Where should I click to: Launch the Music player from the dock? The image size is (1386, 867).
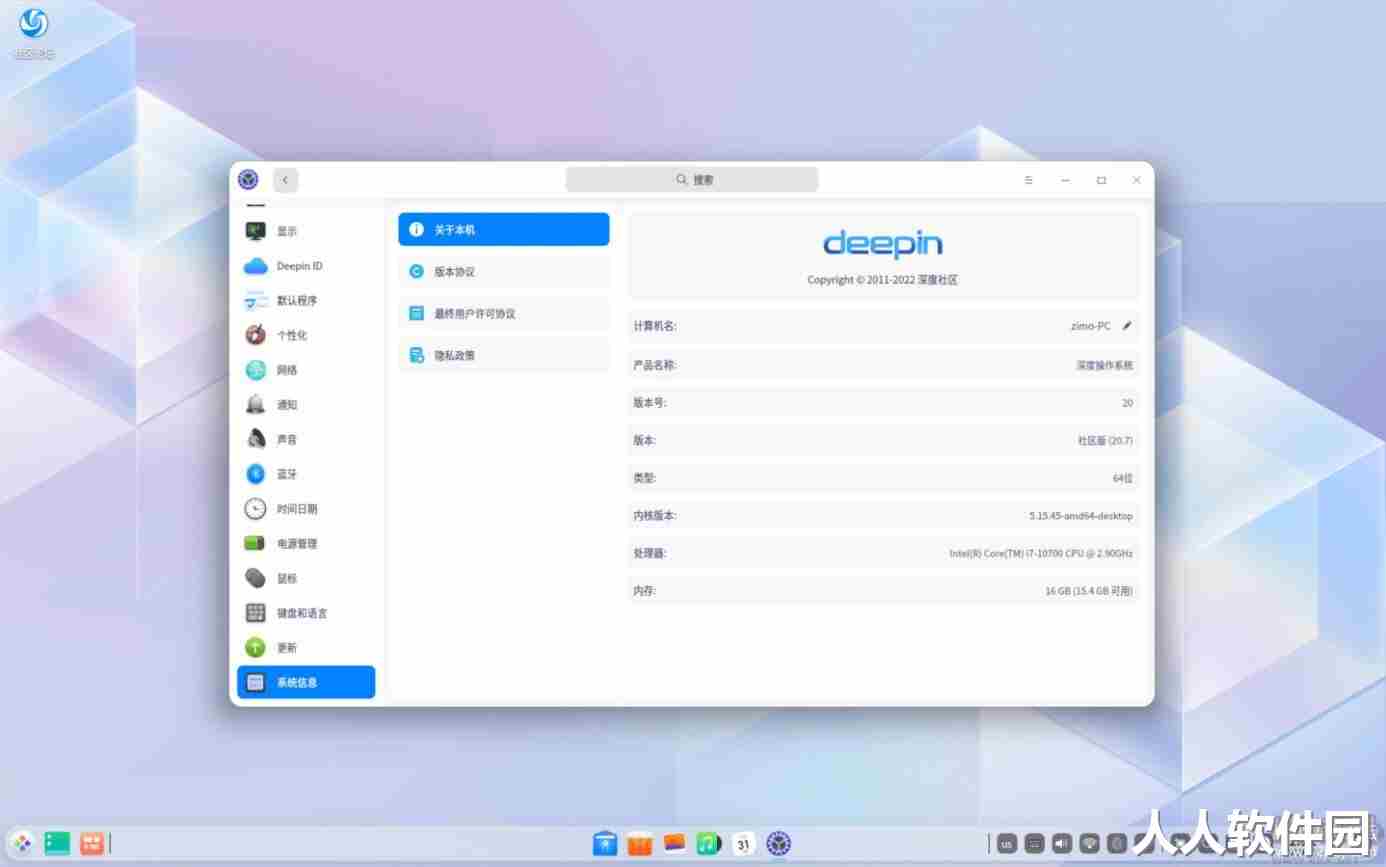click(x=709, y=844)
